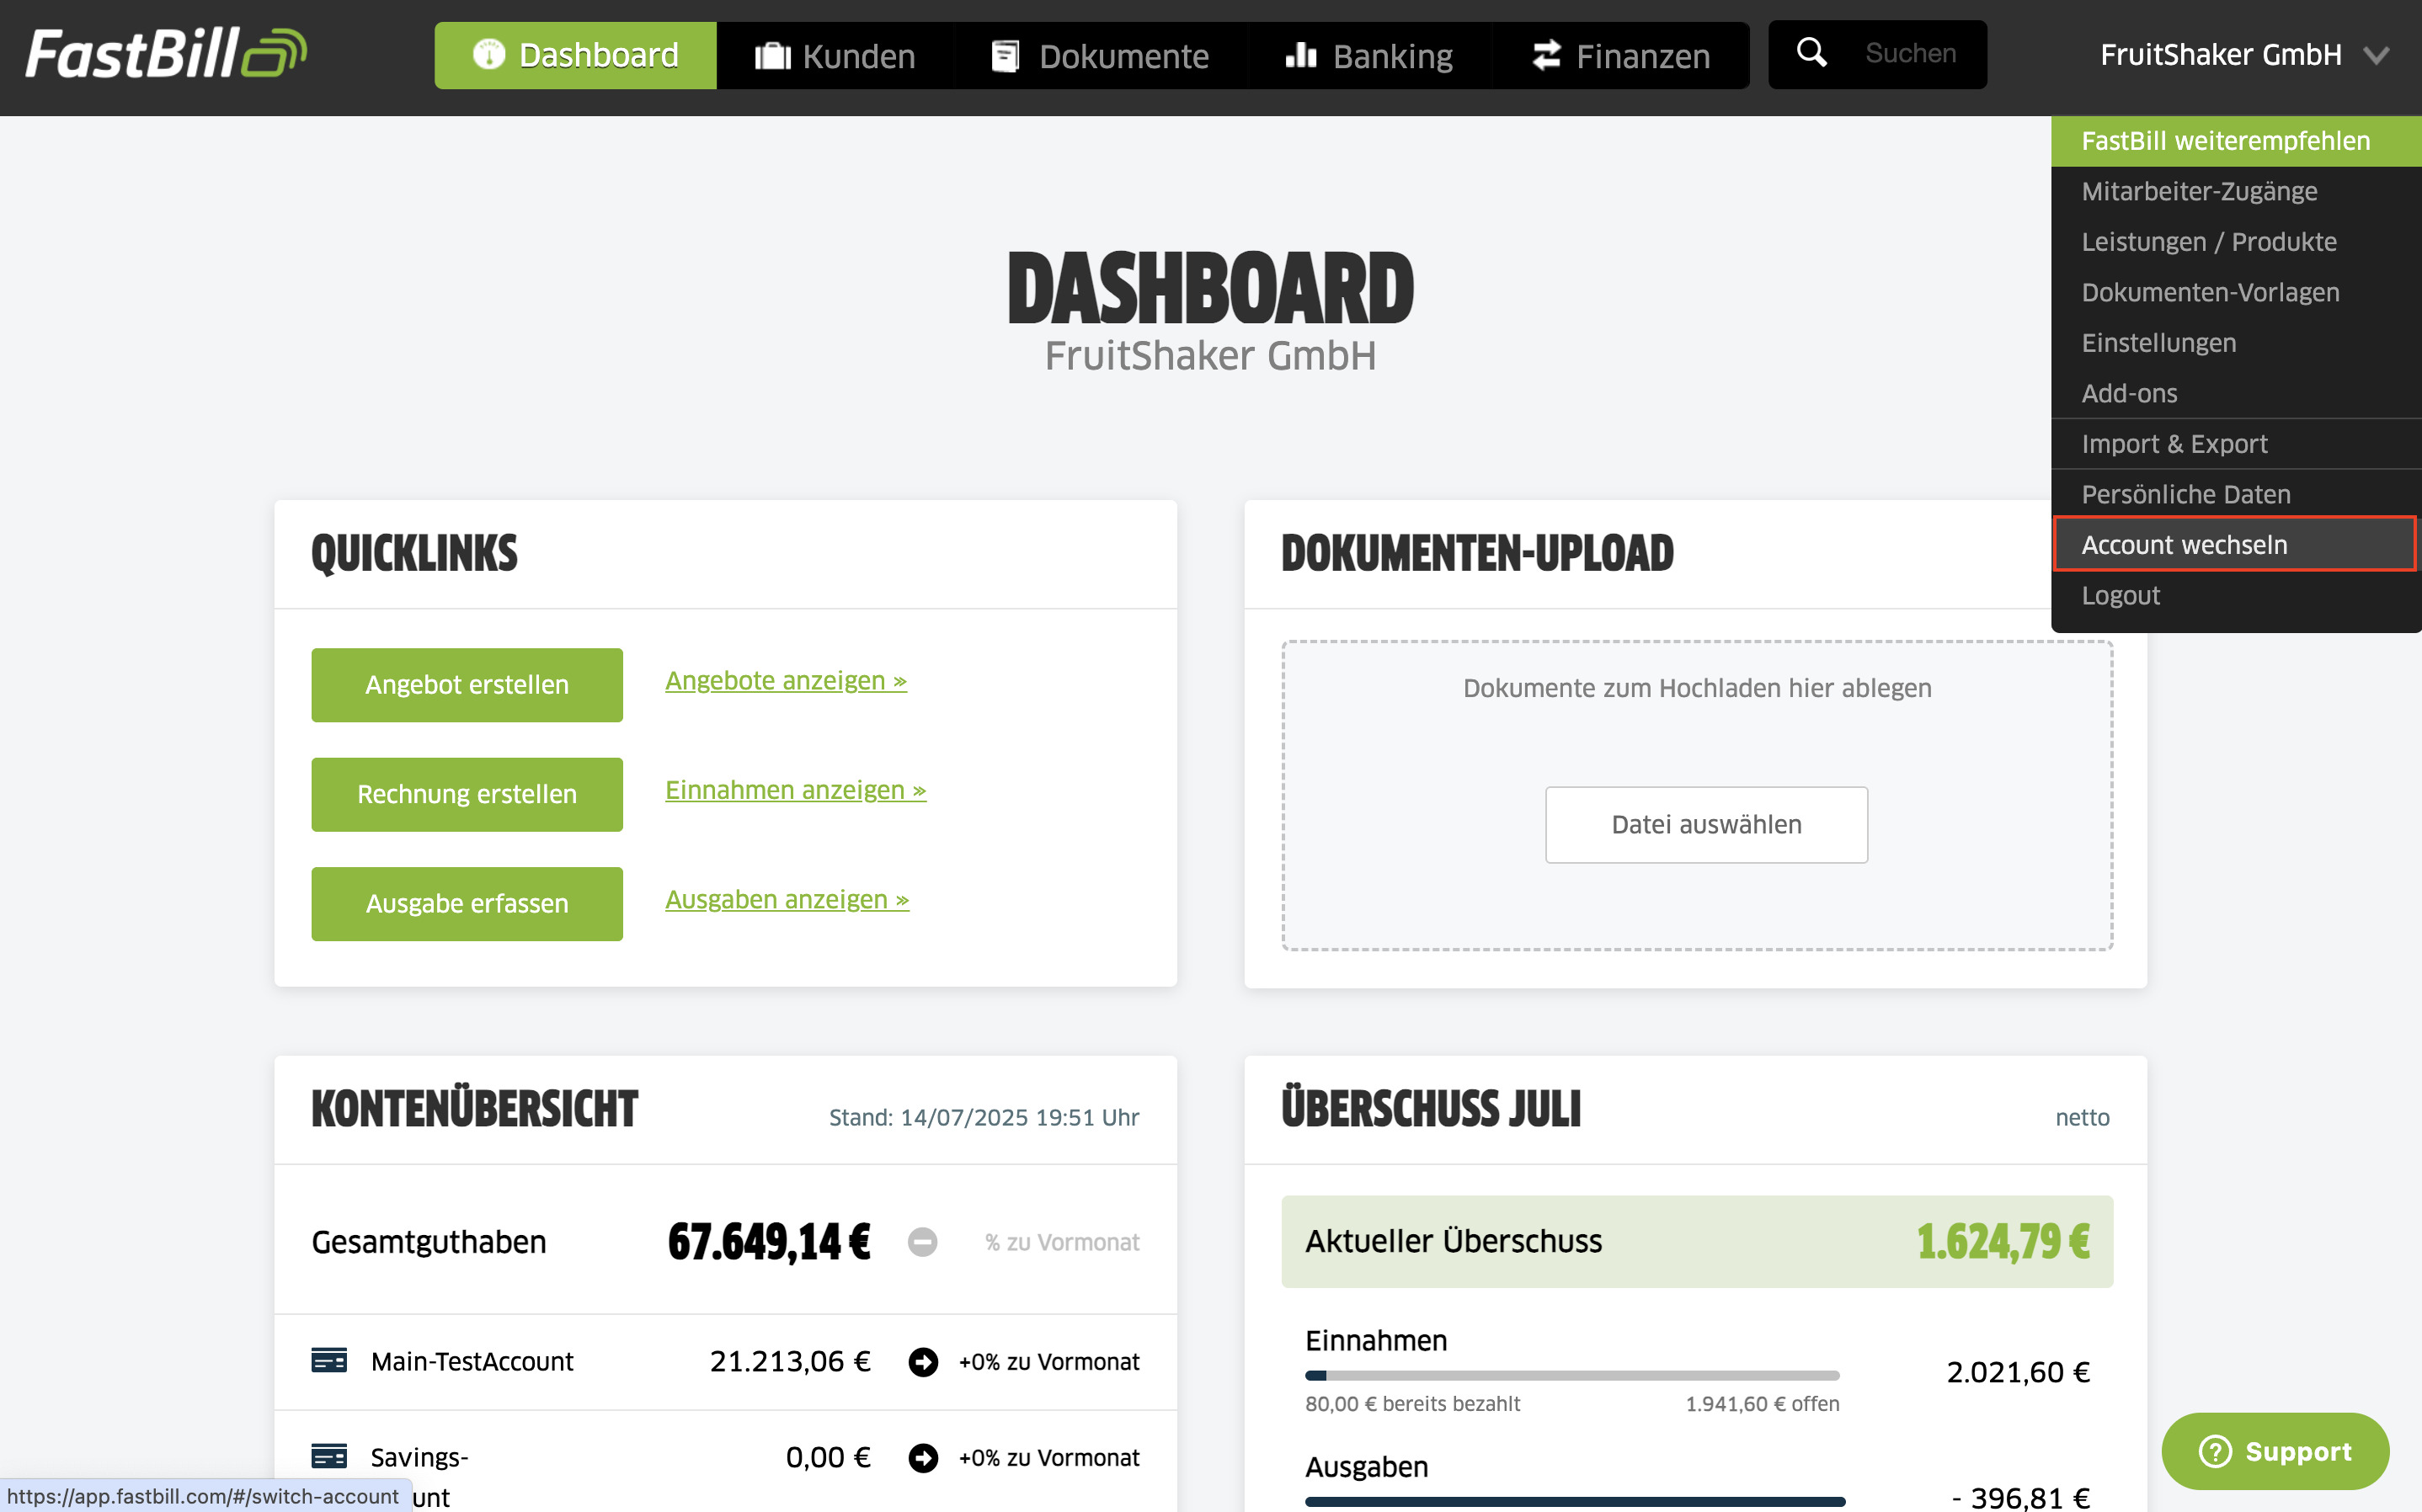2422x1512 pixels.
Task: Click the Ausgabe erfassen button
Action: pyautogui.click(x=467, y=904)
